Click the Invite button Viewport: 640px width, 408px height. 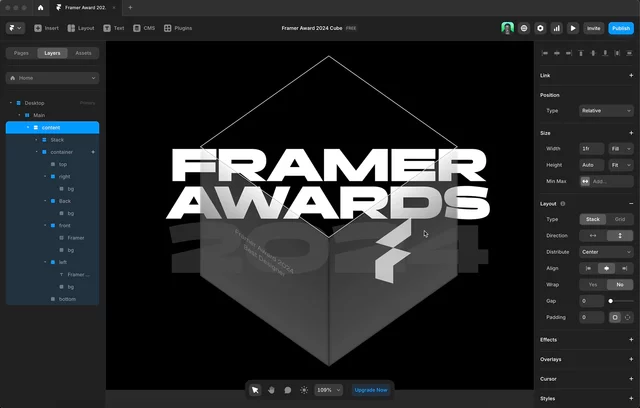click(593, 28)
